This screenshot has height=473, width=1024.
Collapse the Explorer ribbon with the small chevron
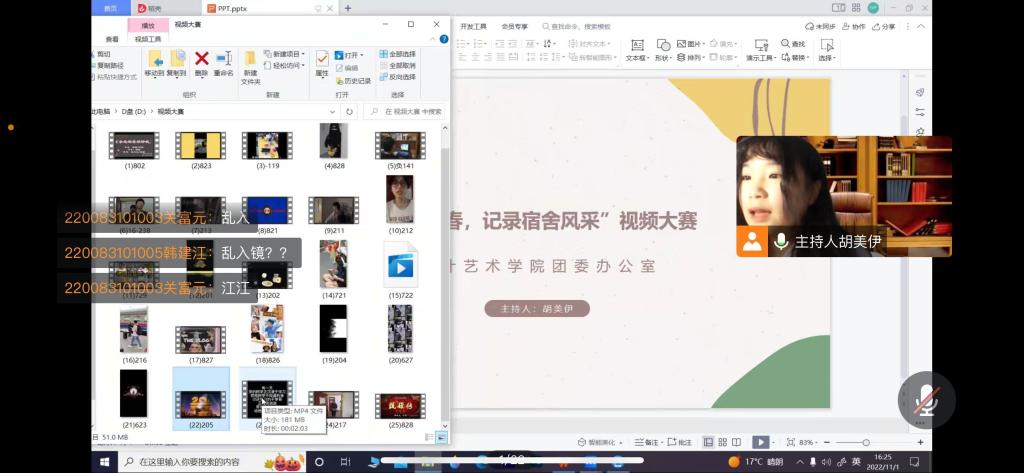434,39
